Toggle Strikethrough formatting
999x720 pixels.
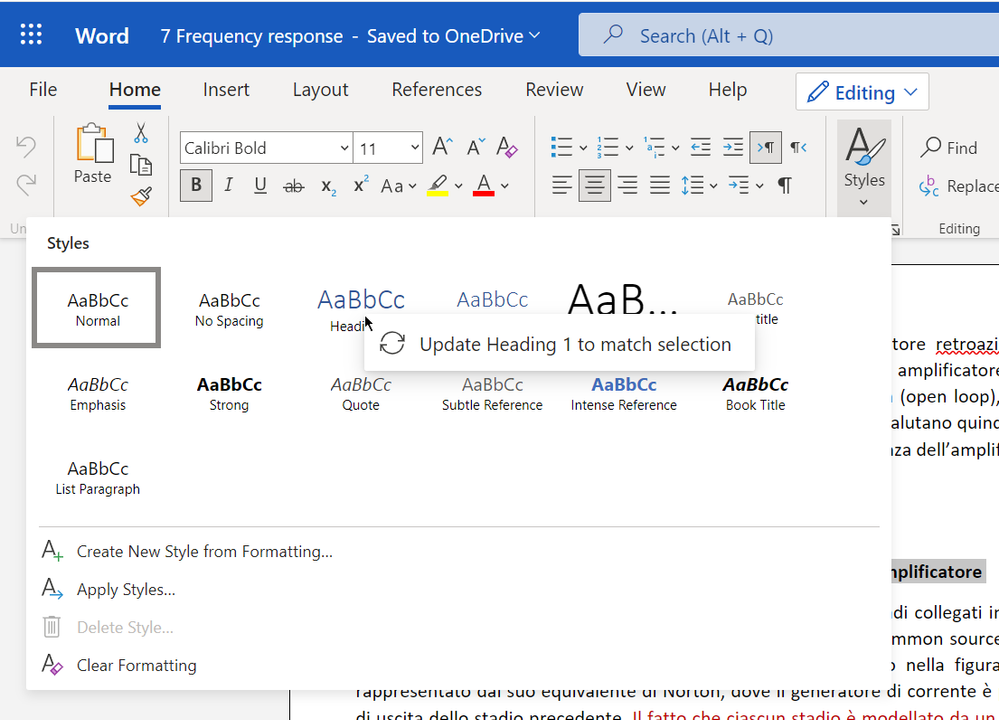pos(293,186)
